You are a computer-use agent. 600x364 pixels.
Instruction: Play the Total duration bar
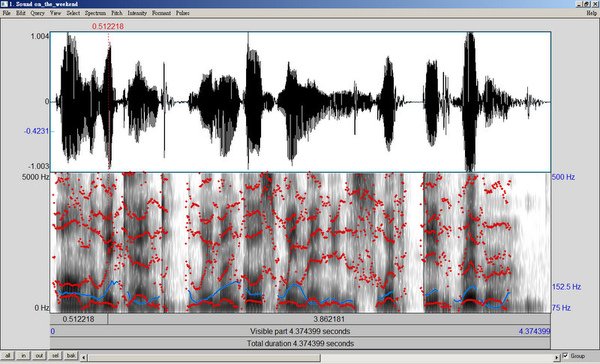click(x=300, y=343)
